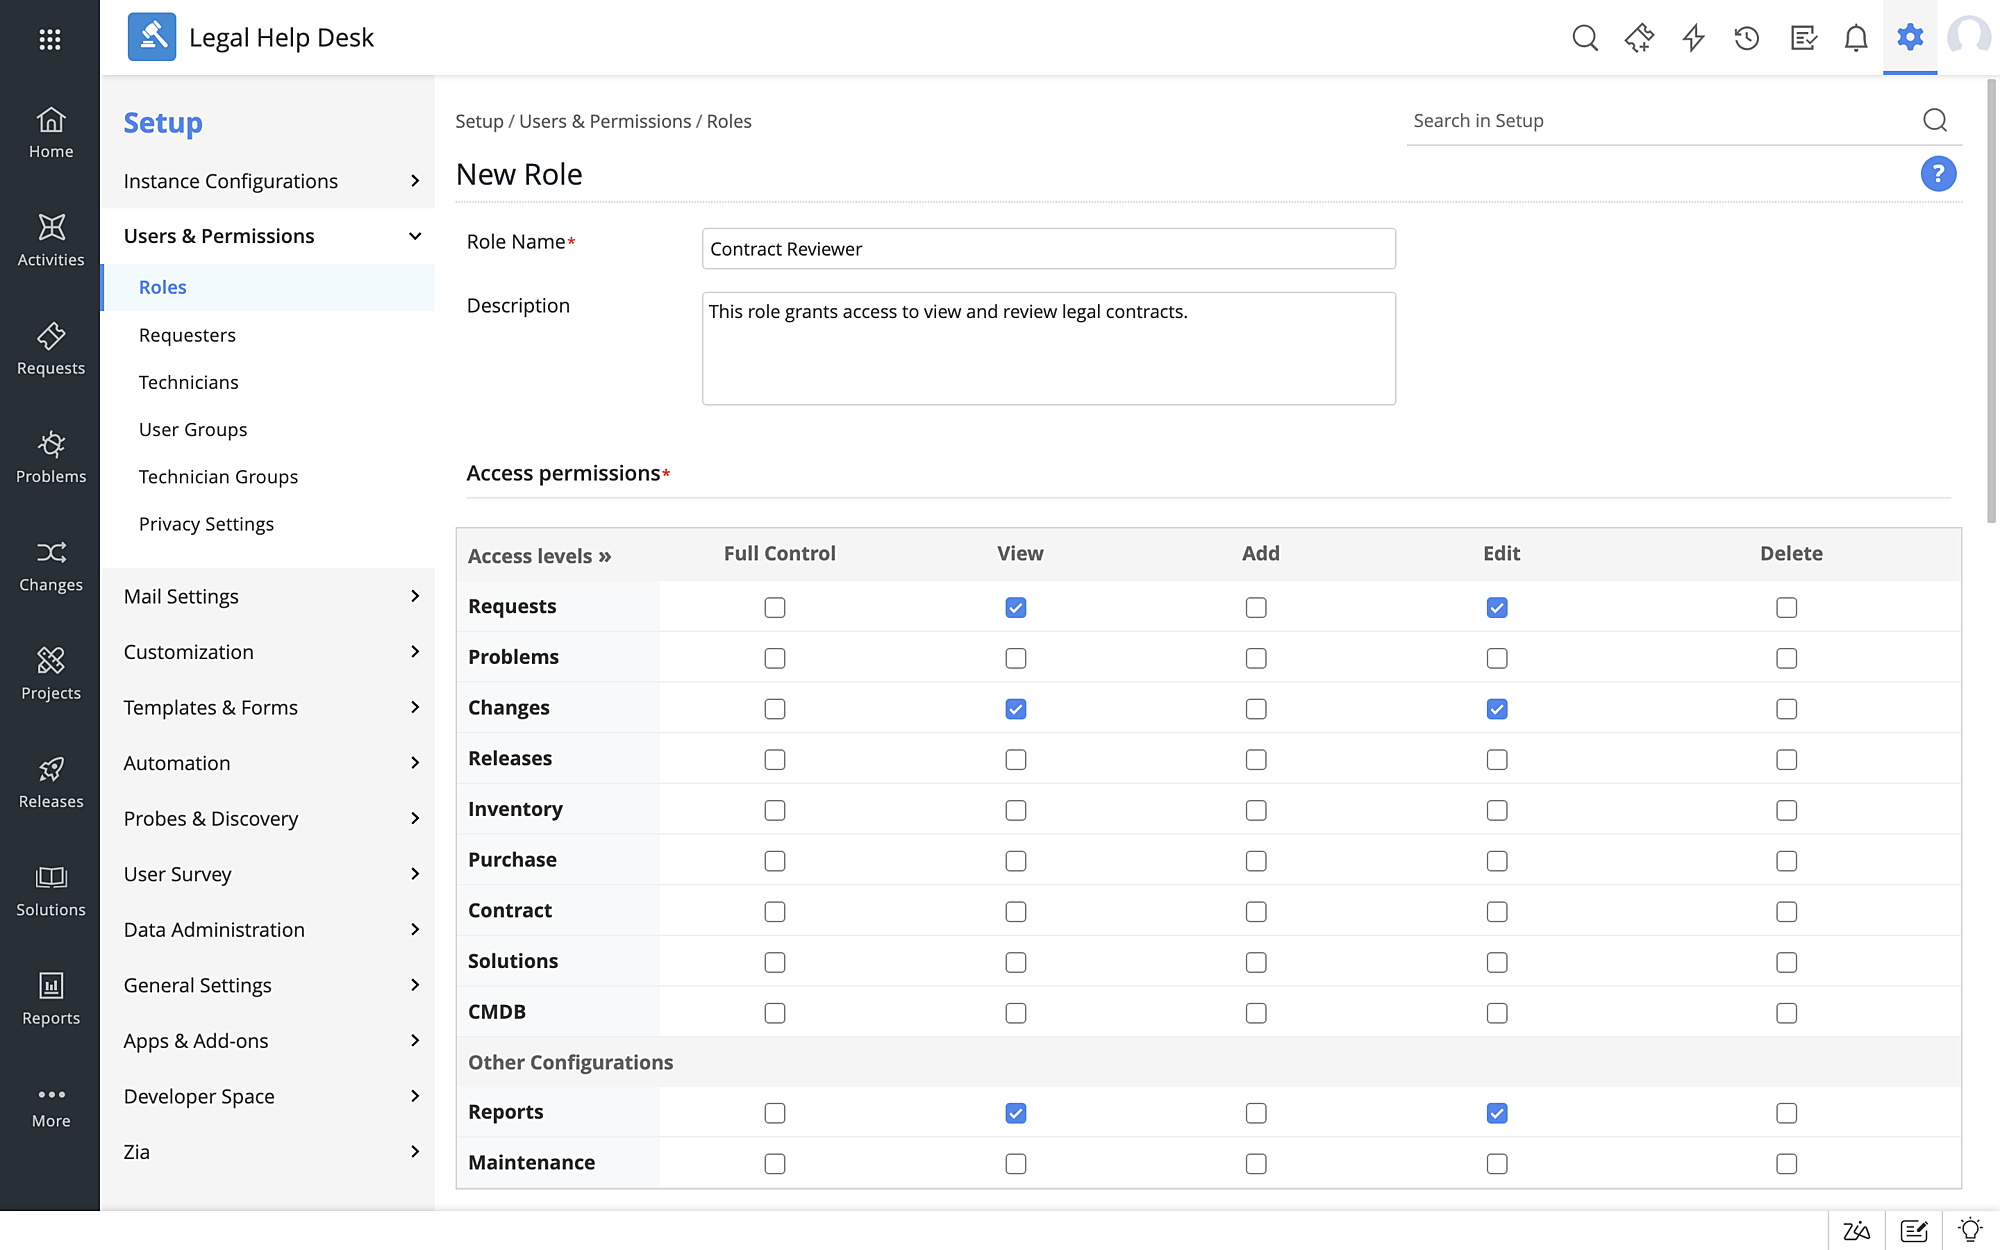This screenshot has width=2000, height=1250.
Task: Select the User Groups menu item
Action: [193, 429]
